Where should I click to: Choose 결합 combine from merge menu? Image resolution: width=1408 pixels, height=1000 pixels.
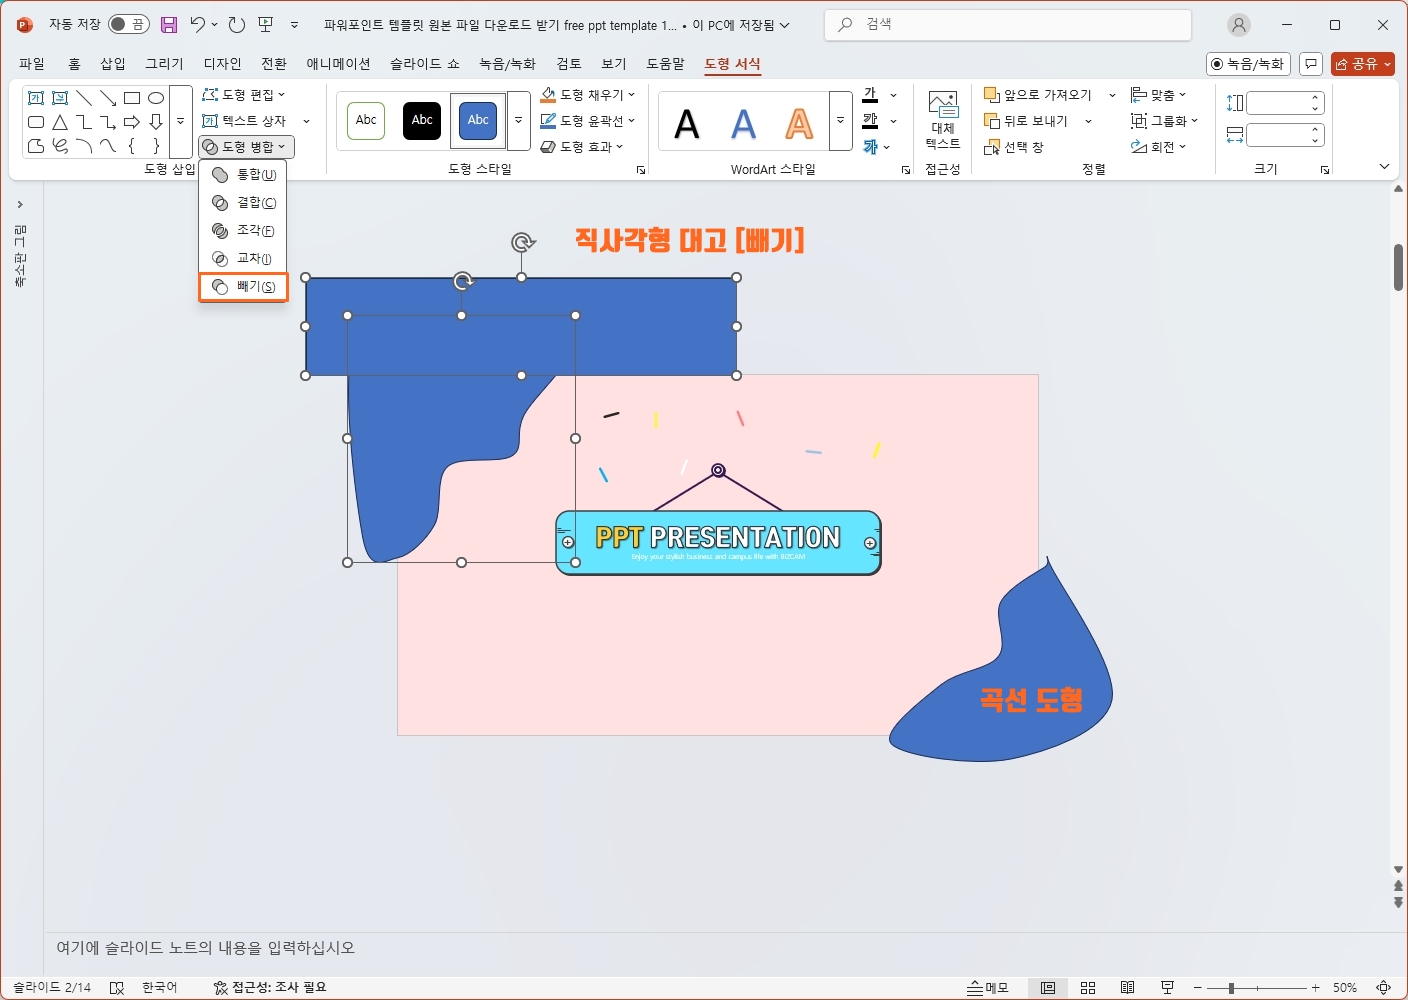[x=244, y=203]
